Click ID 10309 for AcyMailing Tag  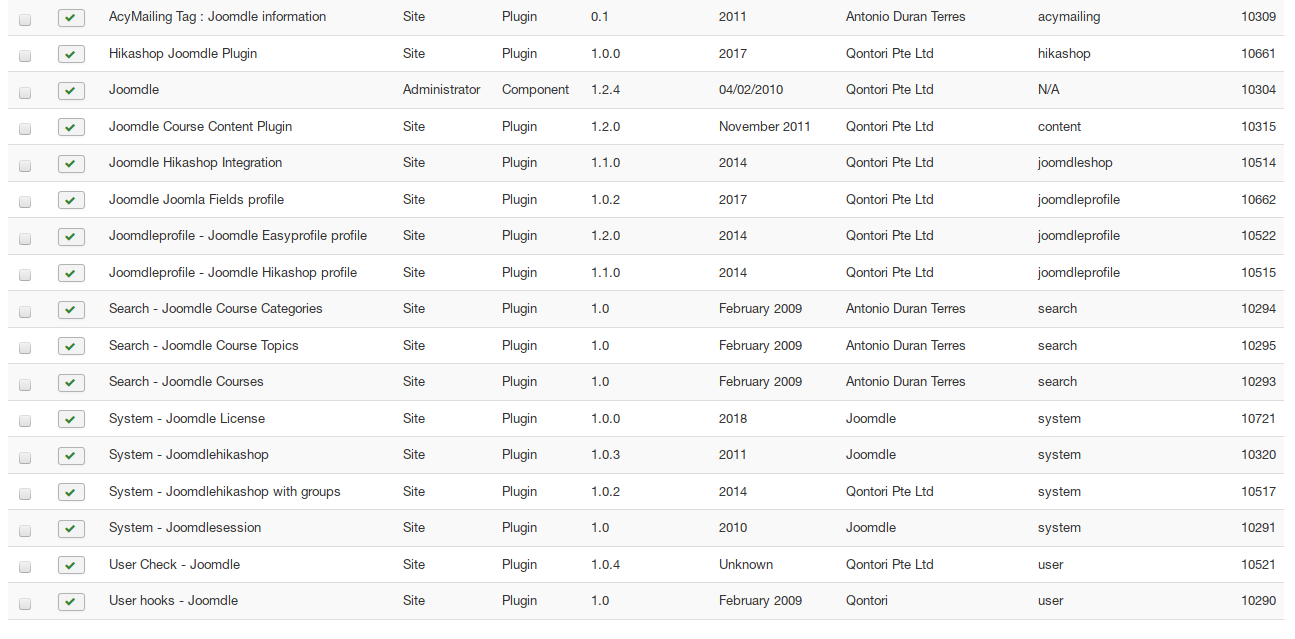pos(1258,16)
